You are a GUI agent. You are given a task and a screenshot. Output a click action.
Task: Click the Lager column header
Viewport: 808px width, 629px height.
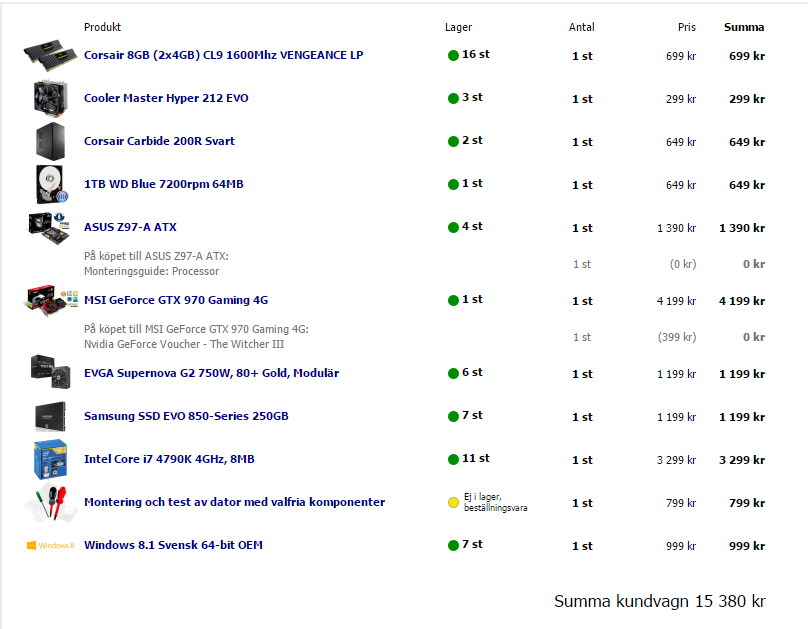click(x=458, y=27)
